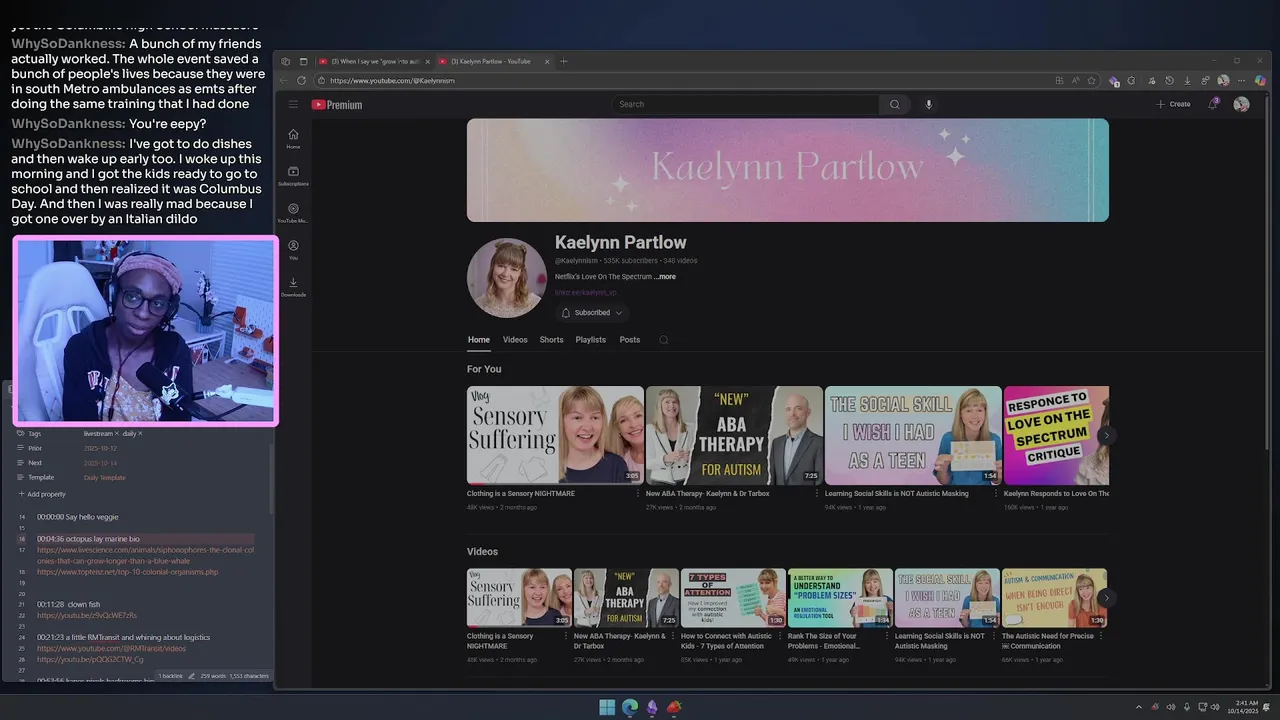Open the YouTube account avatar menu
This screenshot has width=1280, height=720.
[x=1241, y=104]
